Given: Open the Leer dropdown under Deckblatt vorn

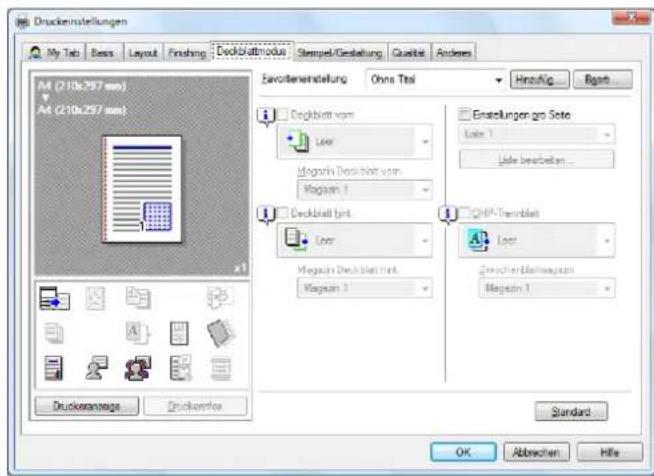Looking at the screenshot, I should (x=354, y=141).
